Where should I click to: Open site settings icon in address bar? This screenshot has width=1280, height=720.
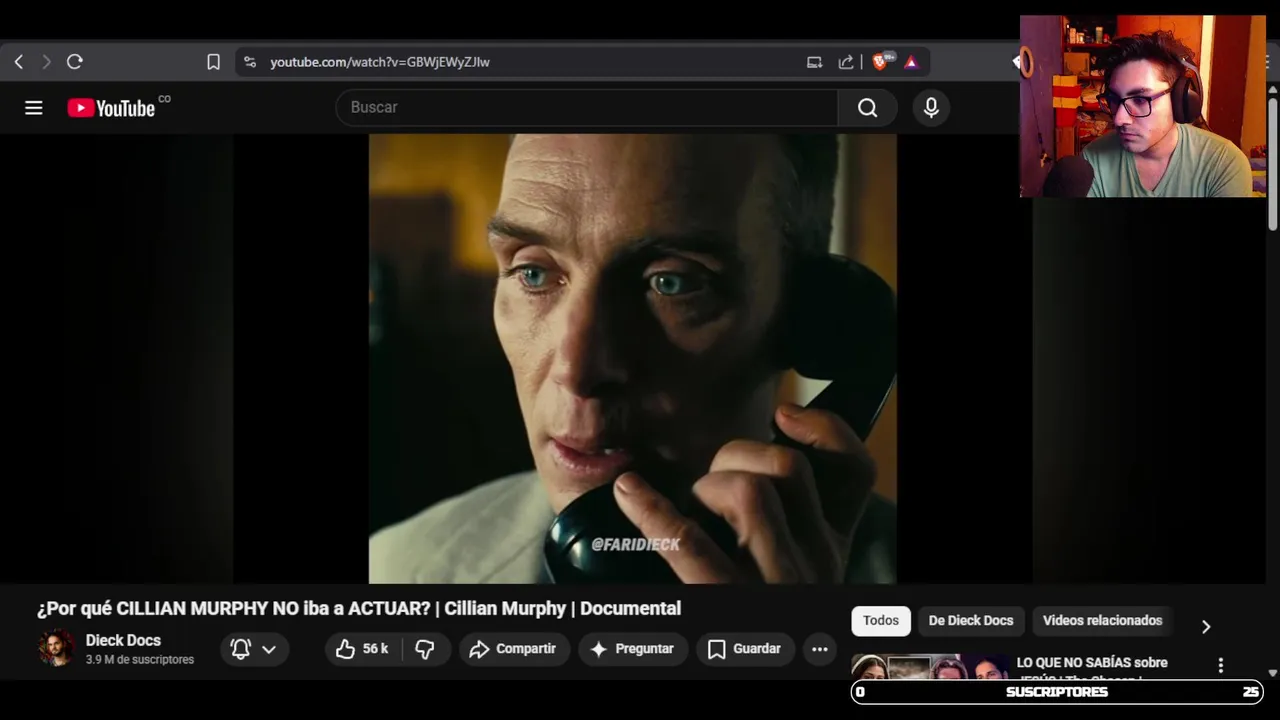[x=250, y=62]
